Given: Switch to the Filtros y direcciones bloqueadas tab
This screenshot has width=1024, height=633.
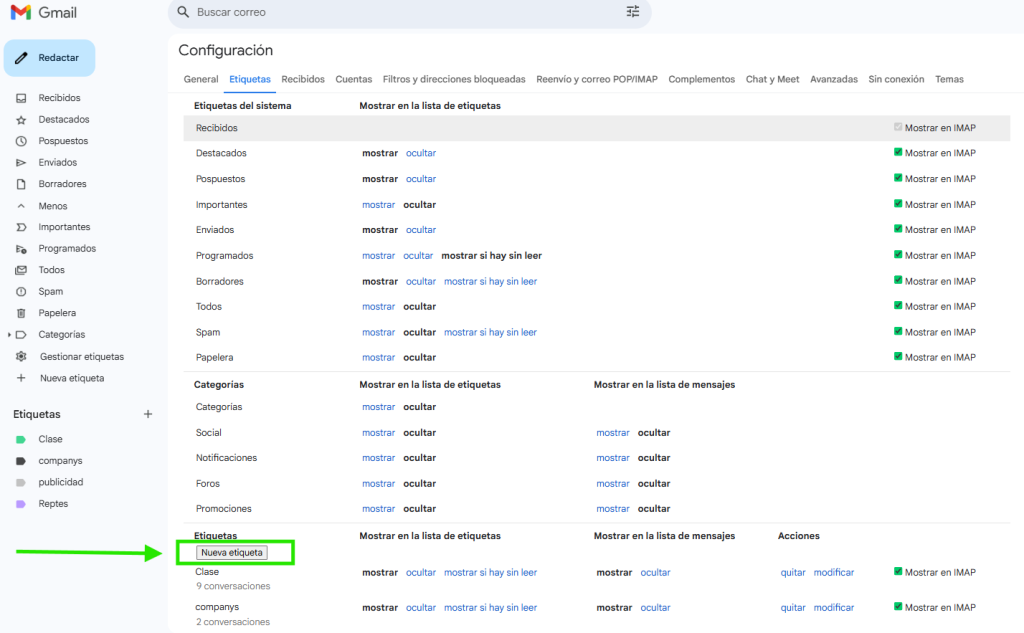Looking at the screenshot, I should pyautogui.click(x=454, y=79).
